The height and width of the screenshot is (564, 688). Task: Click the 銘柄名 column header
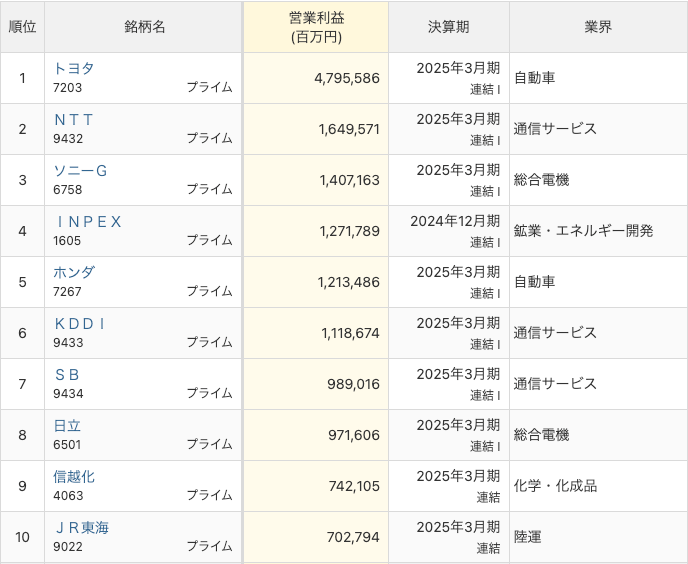tap(144, 27)
